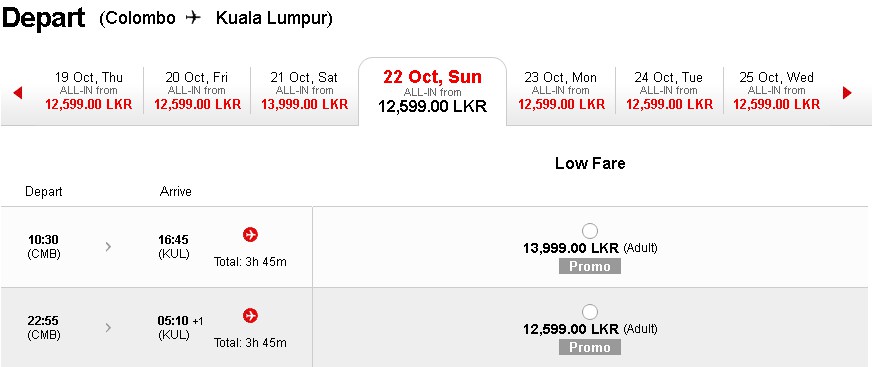Select the 13,999.00 LKR fare radio button
The height and width of the screenshot is (367, 872).
coord(589,231)
